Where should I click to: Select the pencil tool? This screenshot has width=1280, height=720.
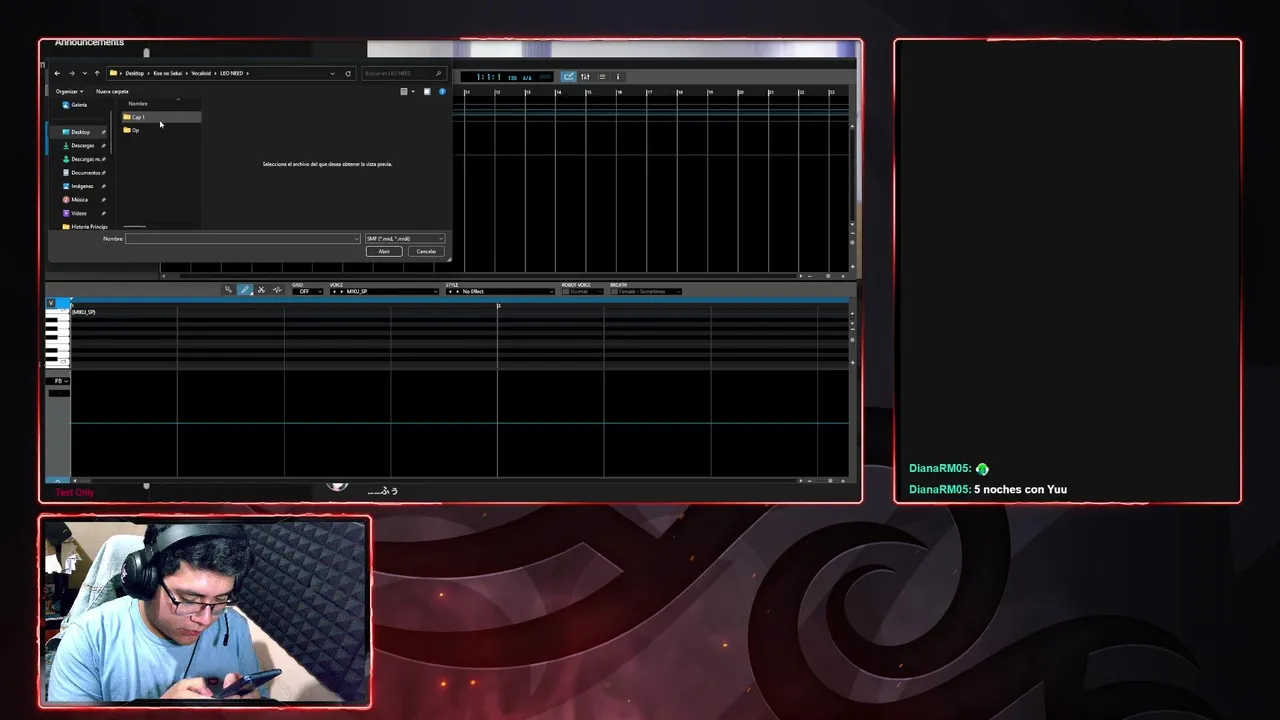tap(245, 290)
